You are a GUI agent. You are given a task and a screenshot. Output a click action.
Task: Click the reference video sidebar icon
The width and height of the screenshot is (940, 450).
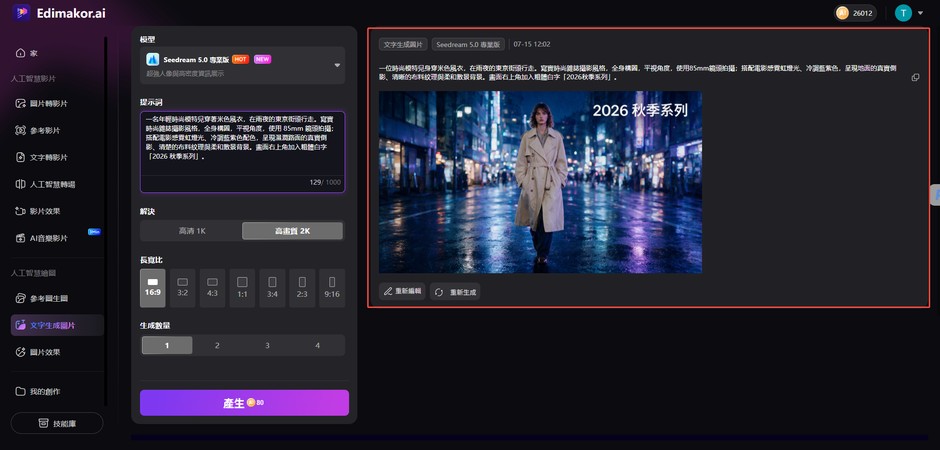pyautogui.click(x=20, y=130)
